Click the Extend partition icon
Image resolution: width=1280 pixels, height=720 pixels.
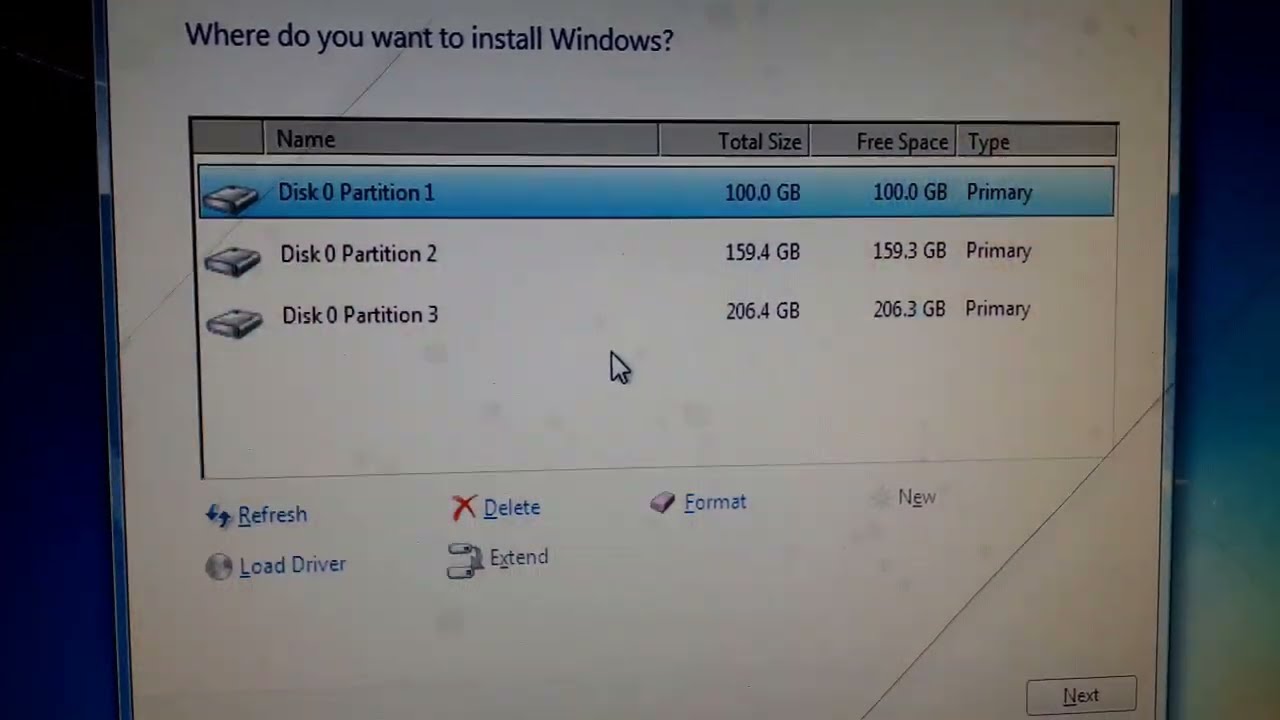point(464,561)
